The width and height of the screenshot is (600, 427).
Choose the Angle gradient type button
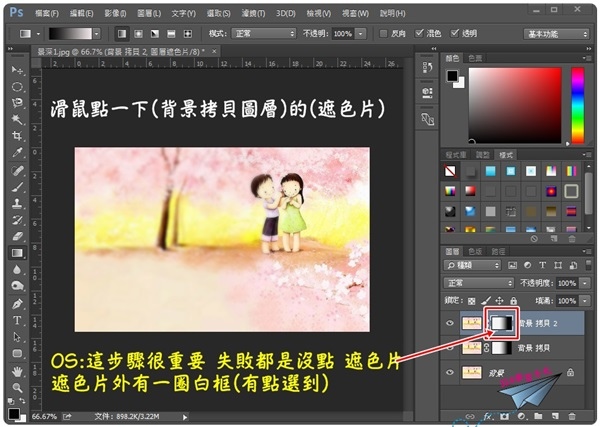pyautogui.click(x=155, y=34)
